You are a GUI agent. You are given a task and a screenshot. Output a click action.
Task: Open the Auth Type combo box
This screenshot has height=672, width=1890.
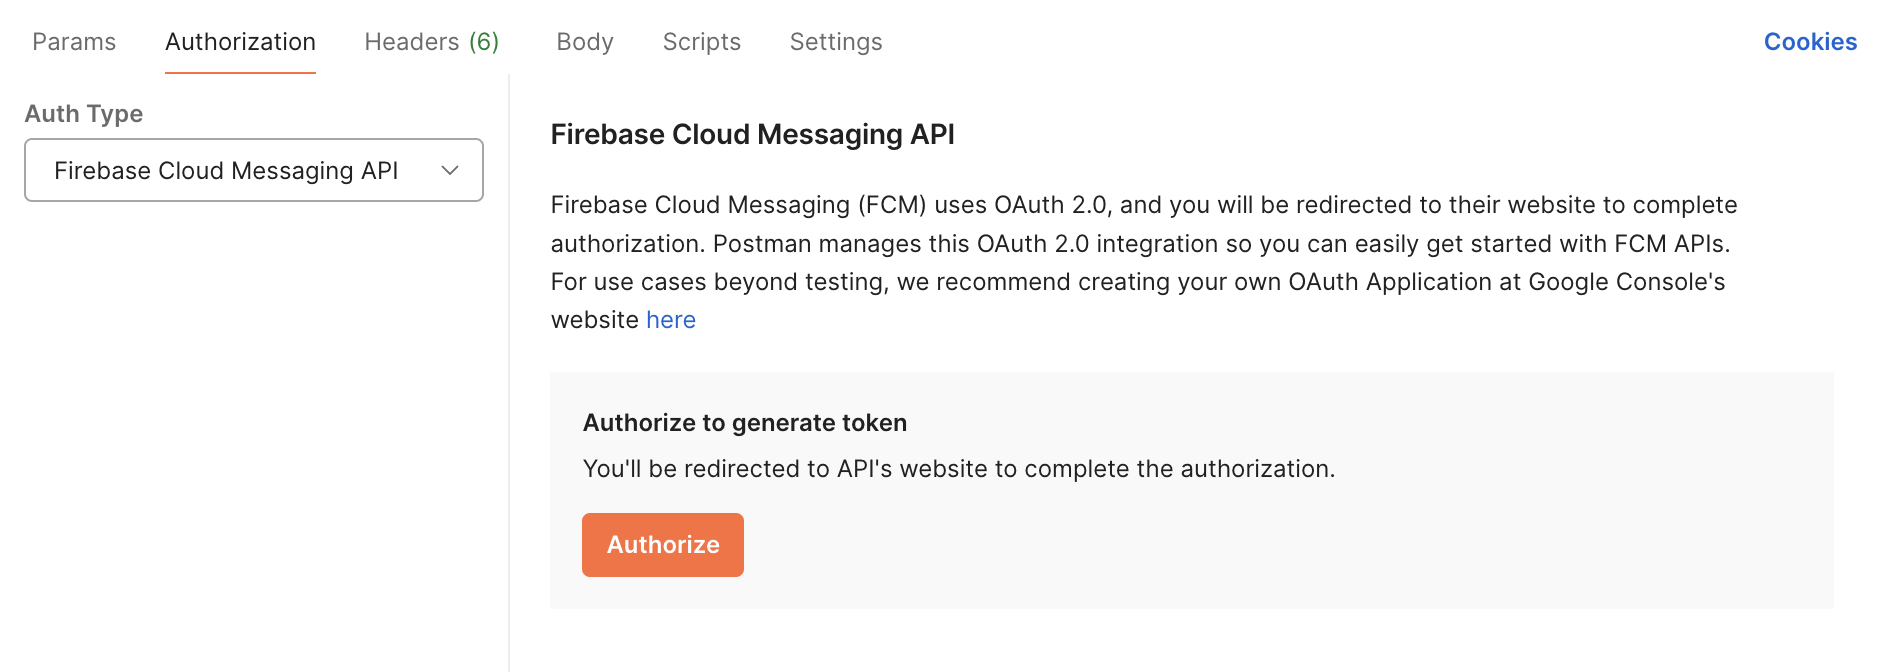coord(254,170)
